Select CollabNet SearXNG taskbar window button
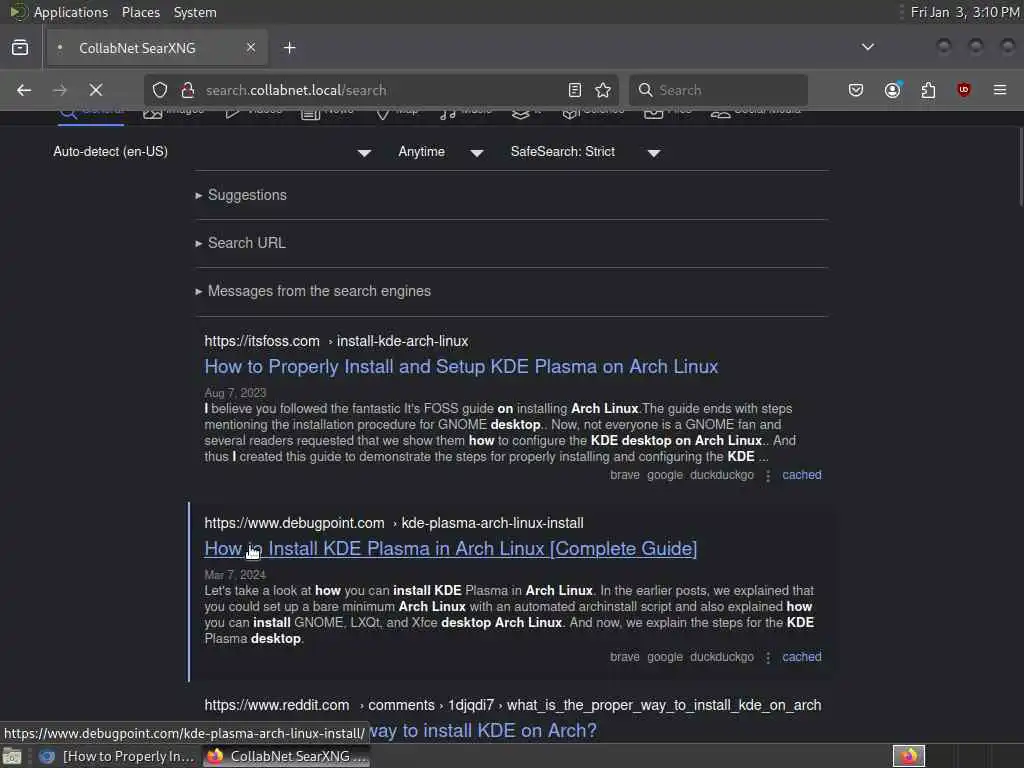The height and width of the screenshot is (768, 1024). pos(287,756)
